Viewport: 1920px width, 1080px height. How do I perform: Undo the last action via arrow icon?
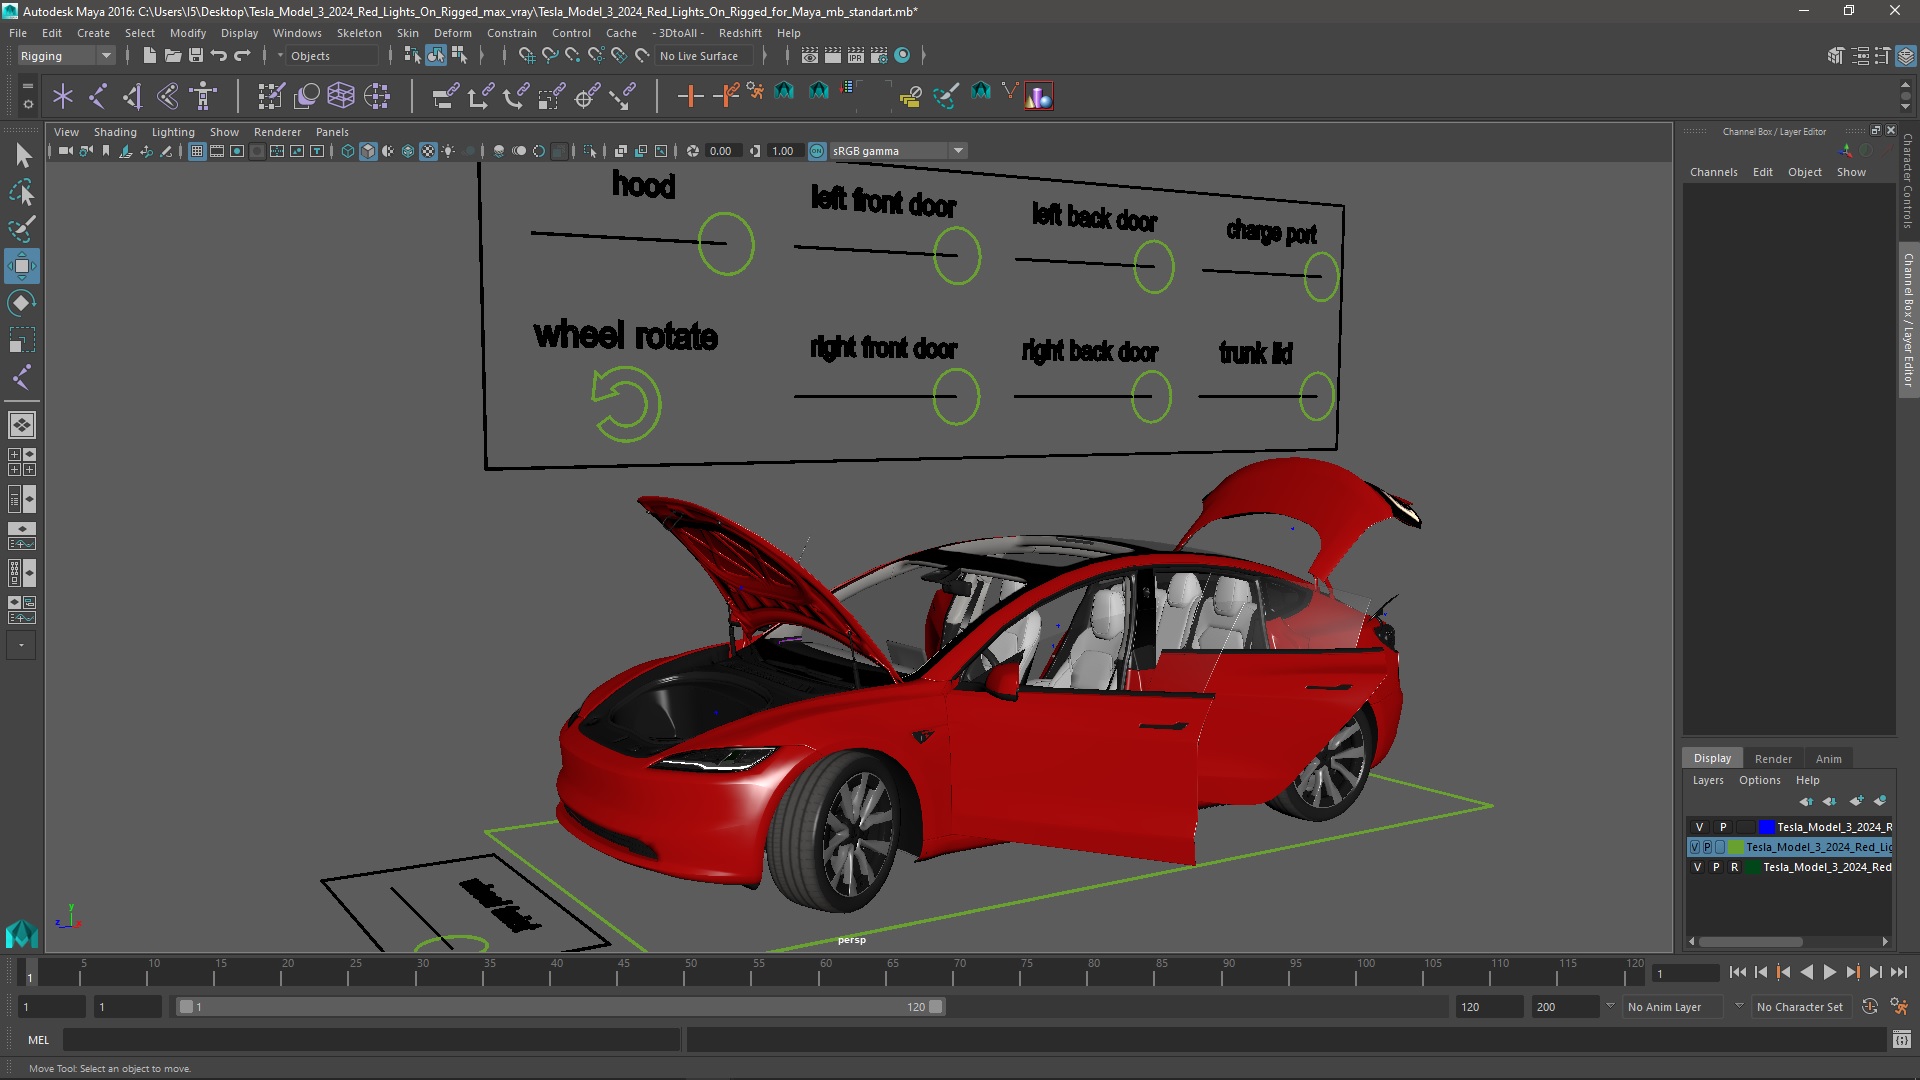[x=219, y=56]
